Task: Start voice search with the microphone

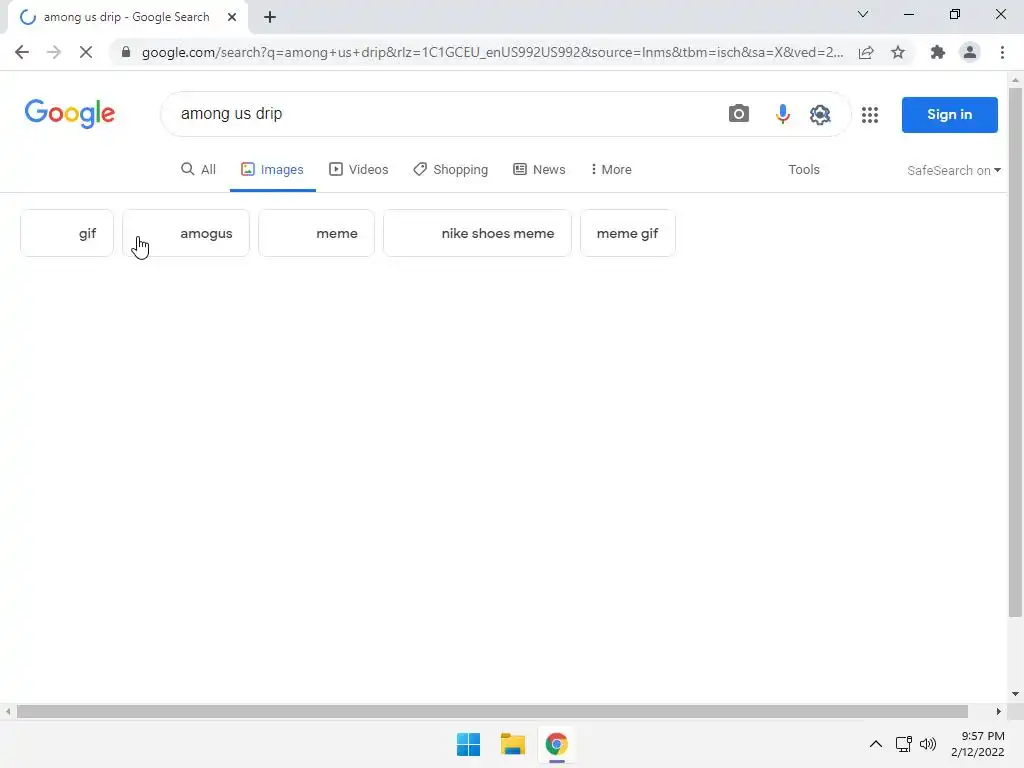Action: 782,114
